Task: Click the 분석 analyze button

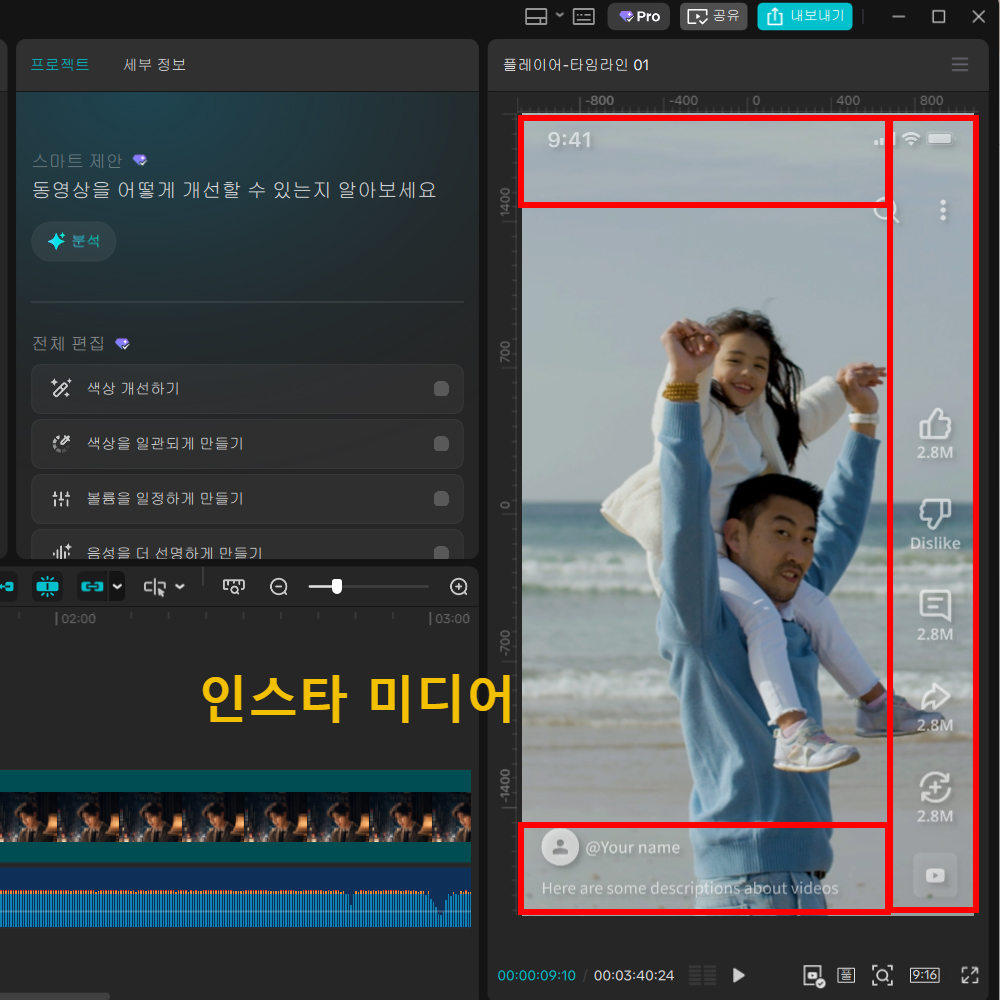Action: point(73,241)
